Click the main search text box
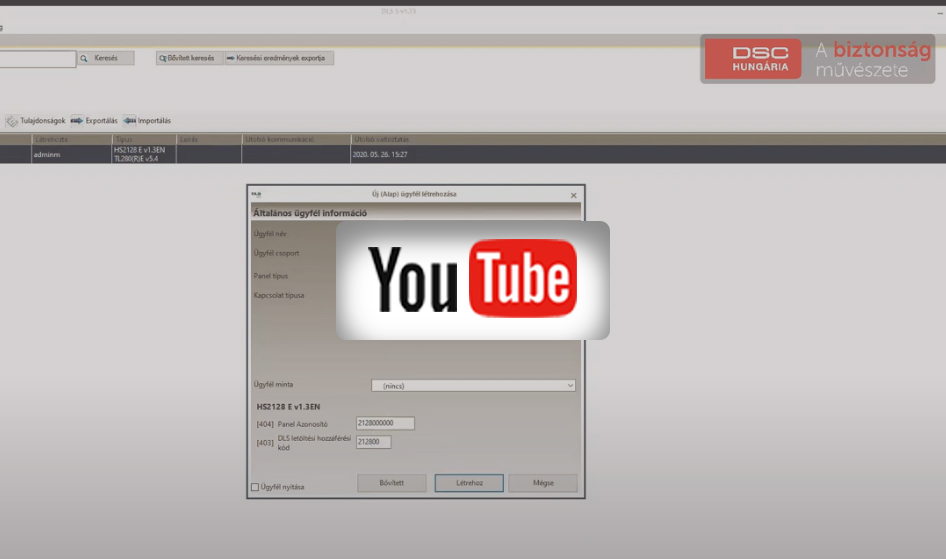Image resolution: width=946 pixels, height=559 pixels. click(x=38, y=59)
